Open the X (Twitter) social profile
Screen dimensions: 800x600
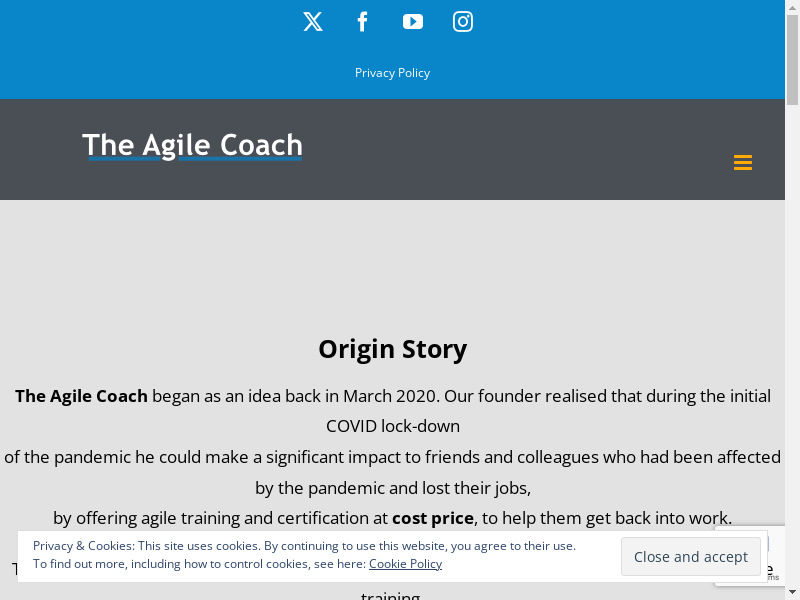coord(313,22)
